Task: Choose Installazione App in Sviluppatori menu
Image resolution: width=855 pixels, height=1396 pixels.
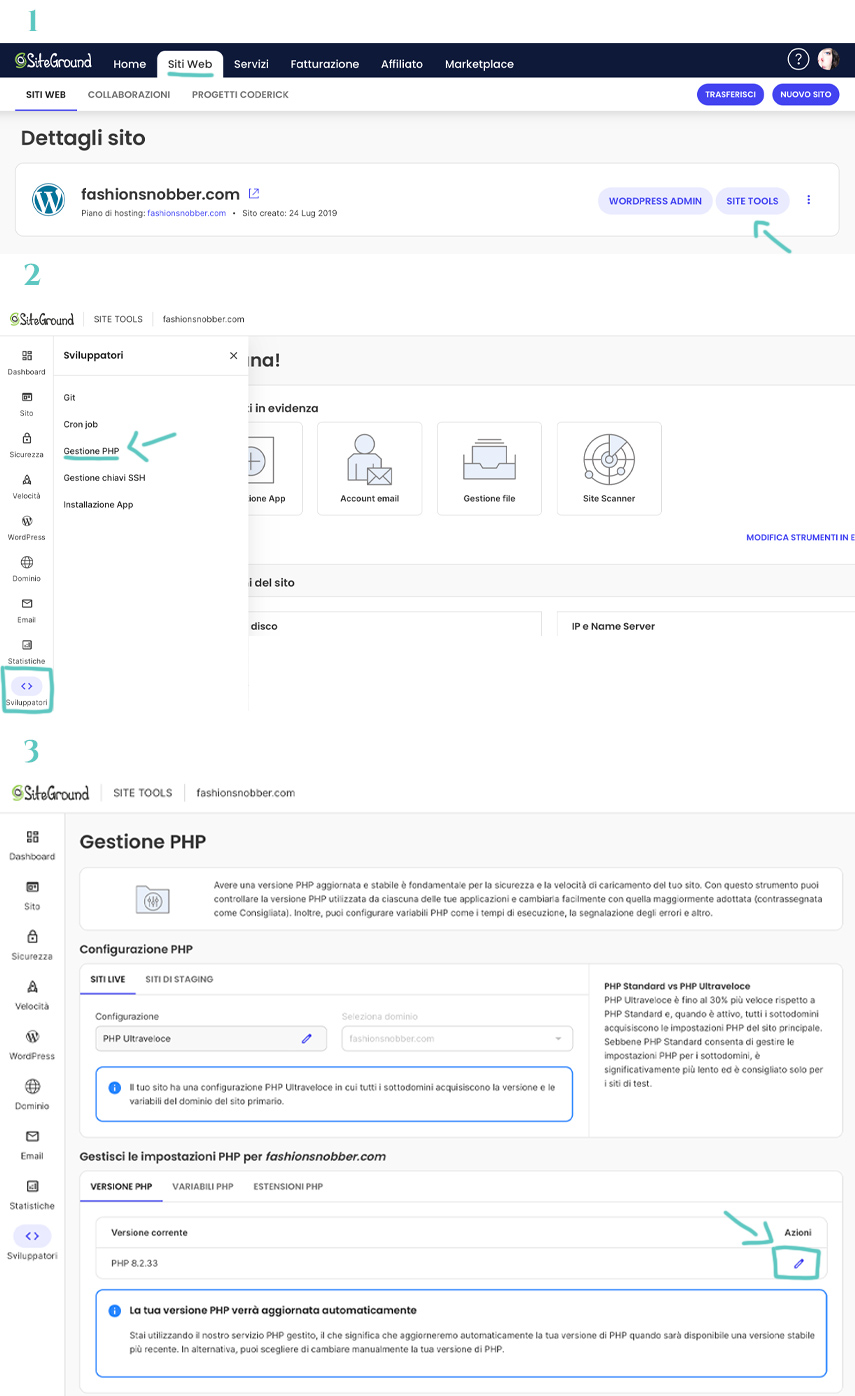Action: (98, 504)
